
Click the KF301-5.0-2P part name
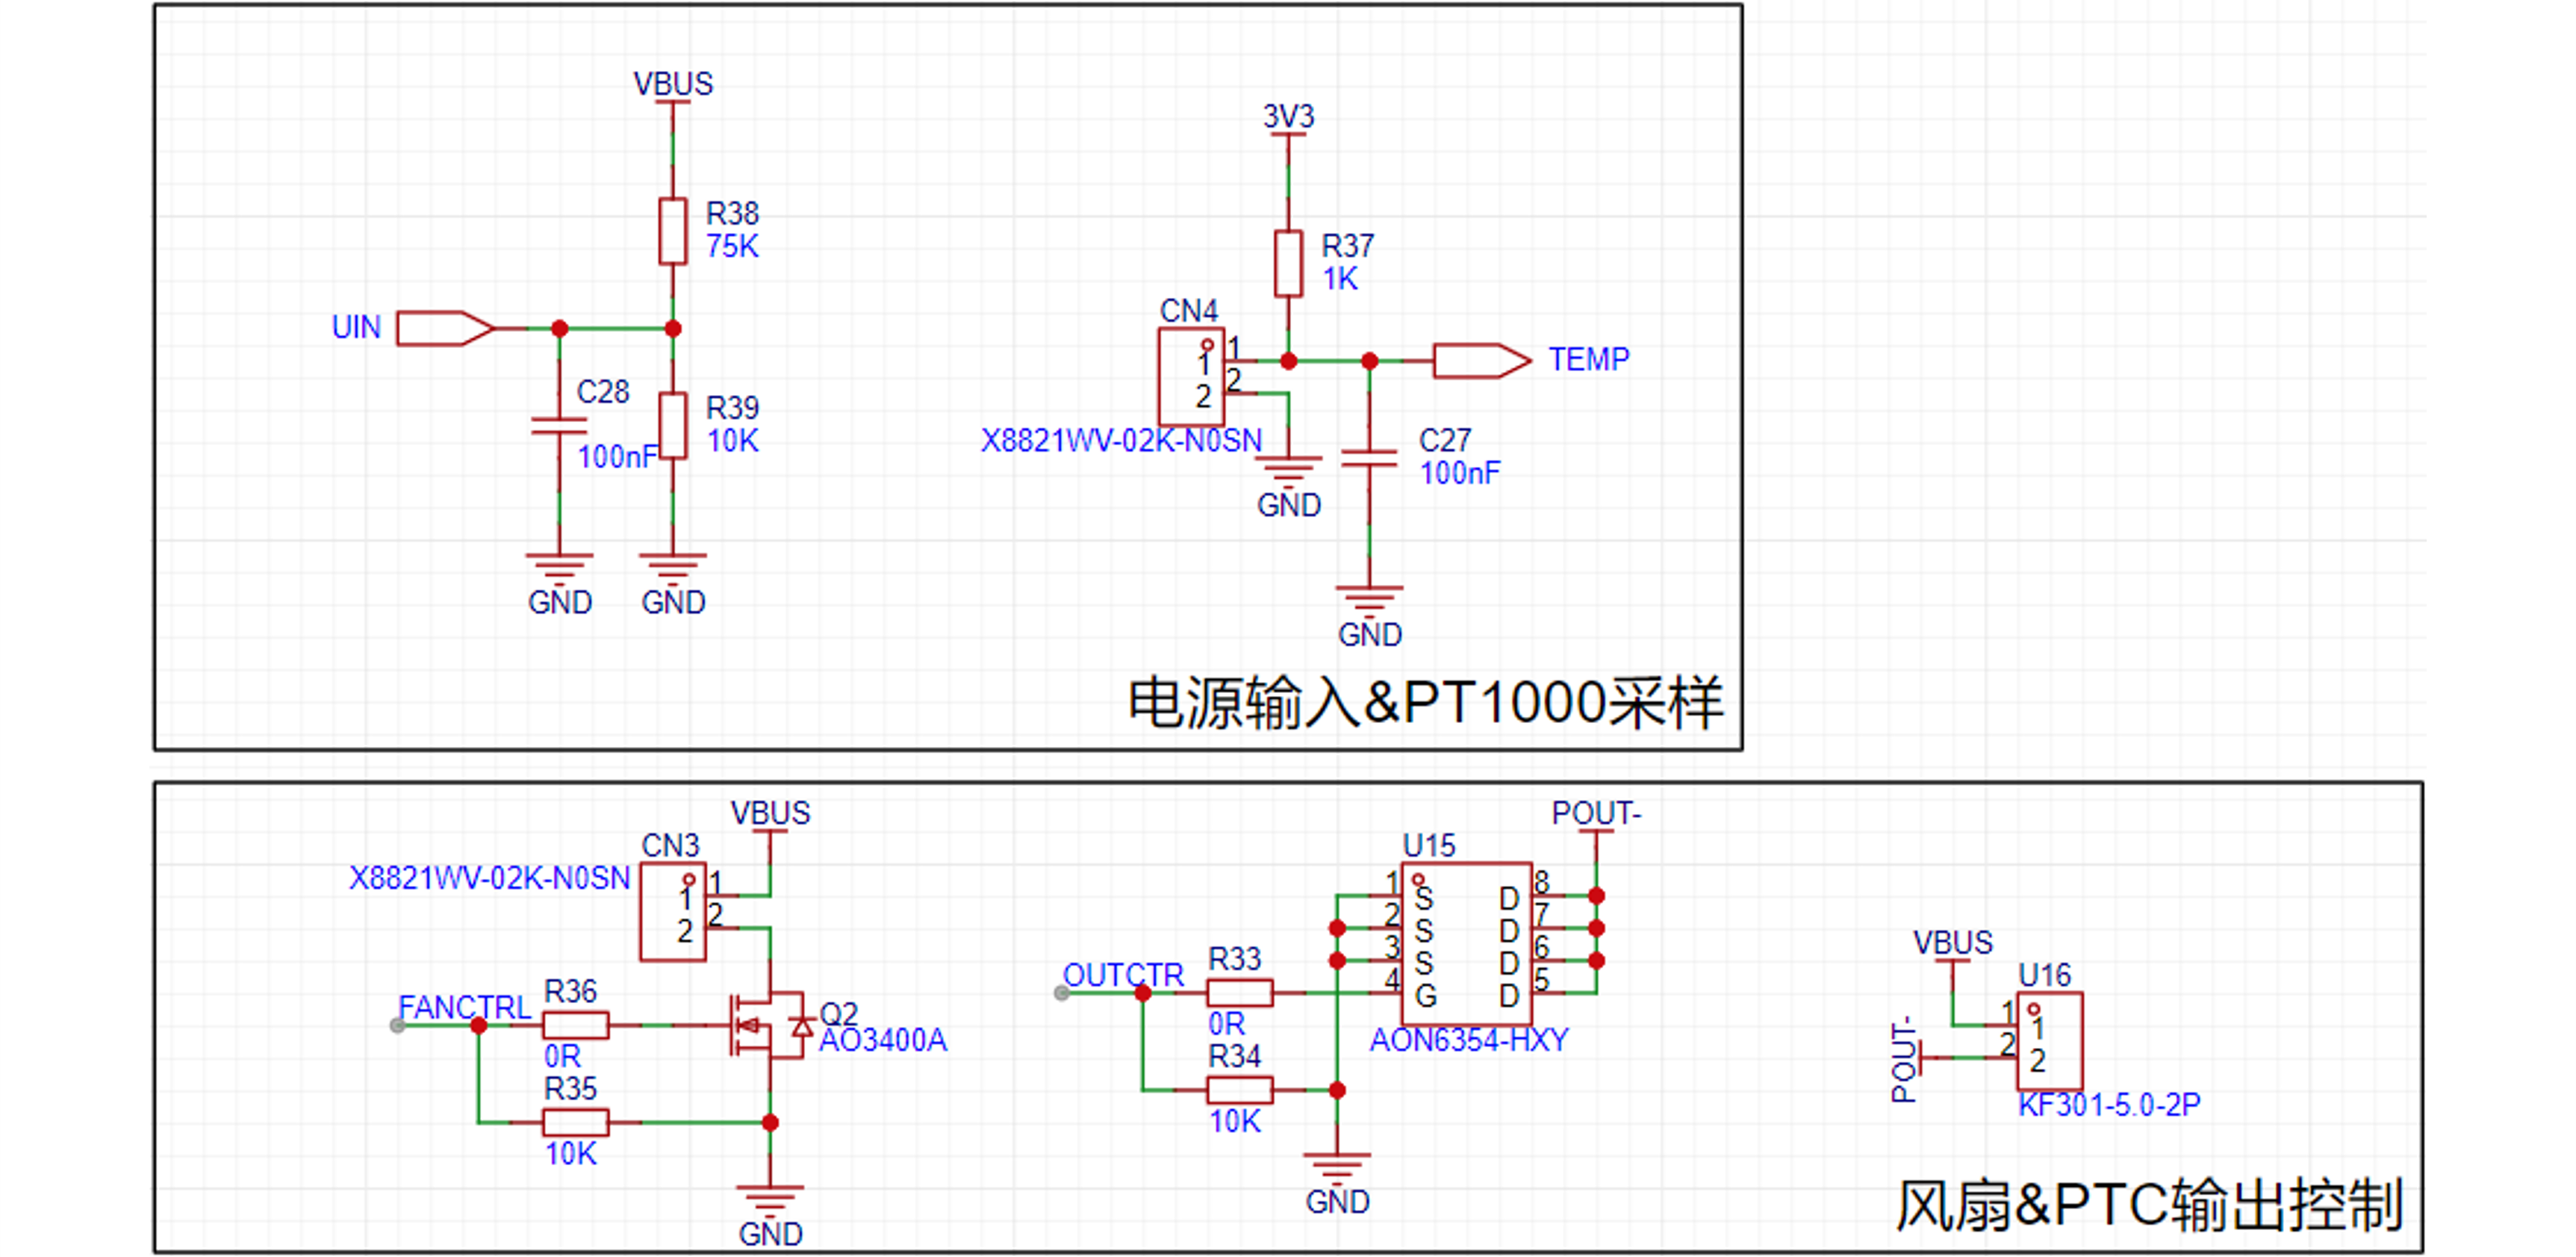[x=2109, y=1105]
